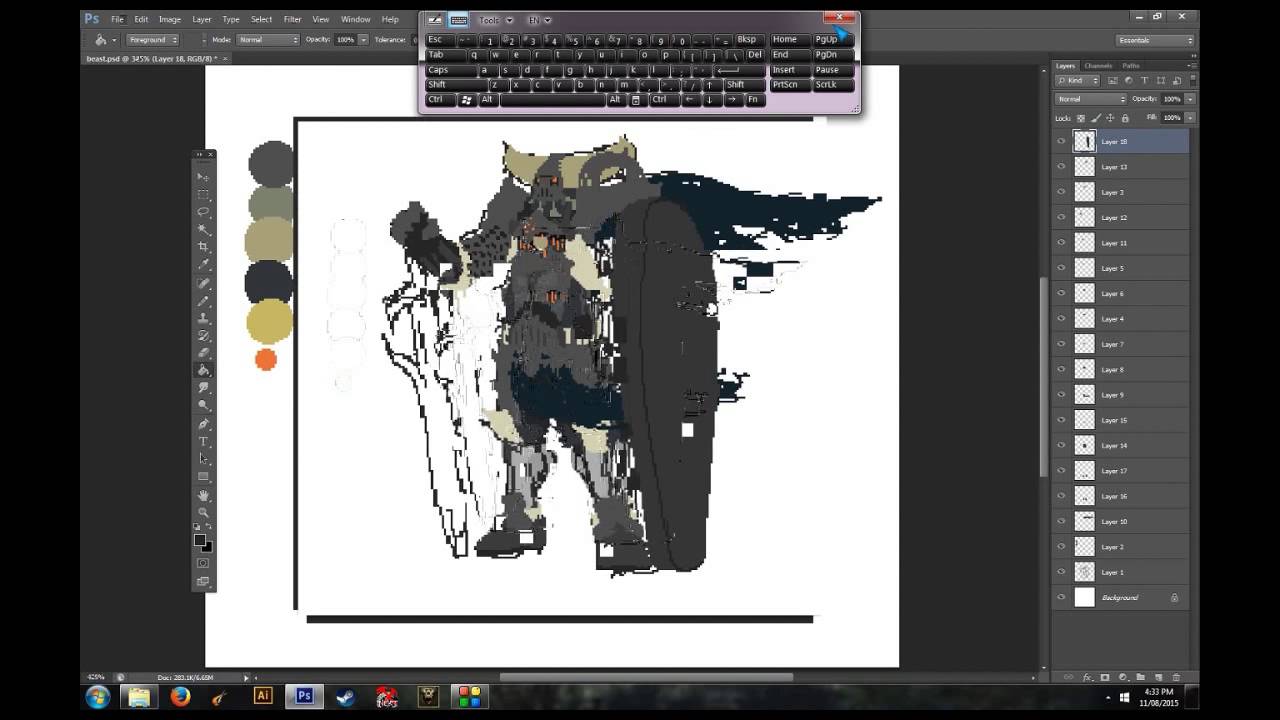Click the Add layer mask icon
Viewport: 1280px width, 720px height.
point(1105,677)
